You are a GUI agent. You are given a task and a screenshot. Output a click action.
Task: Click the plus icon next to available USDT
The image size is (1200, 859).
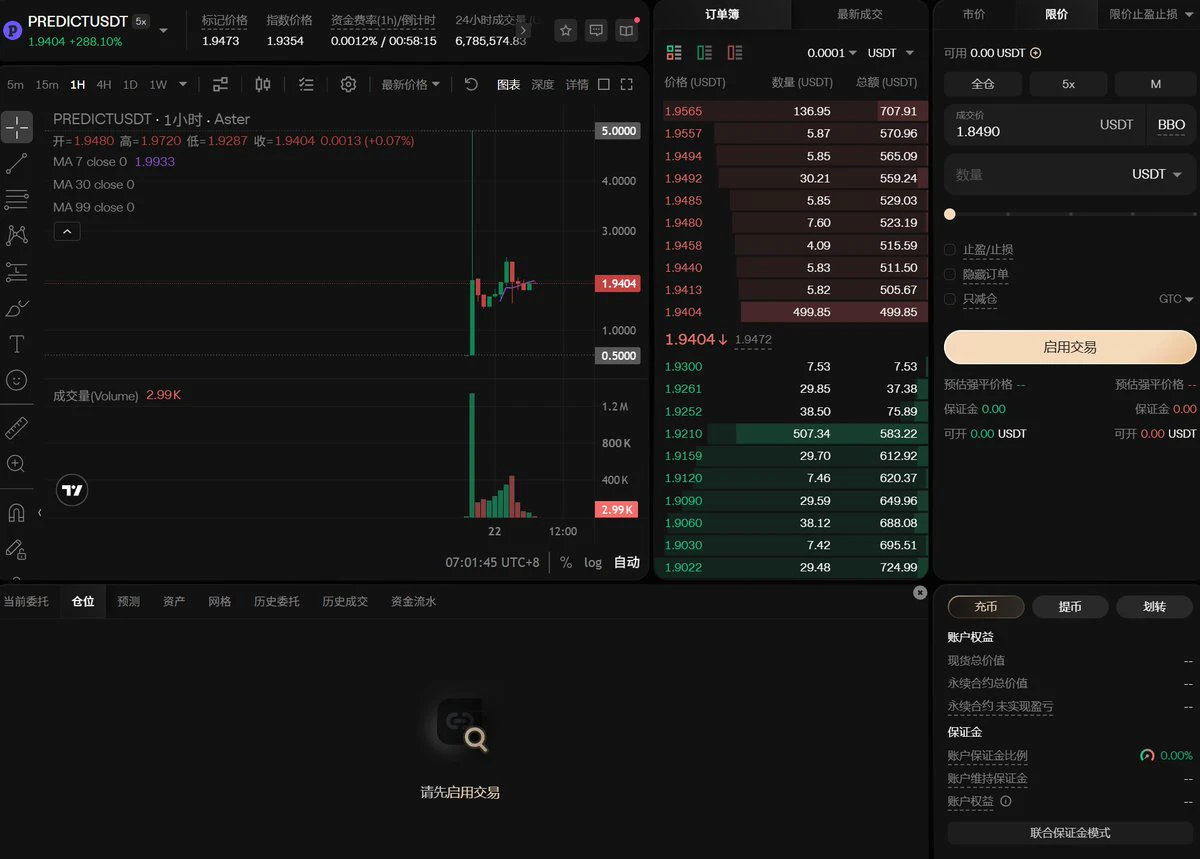point(1036,53)
